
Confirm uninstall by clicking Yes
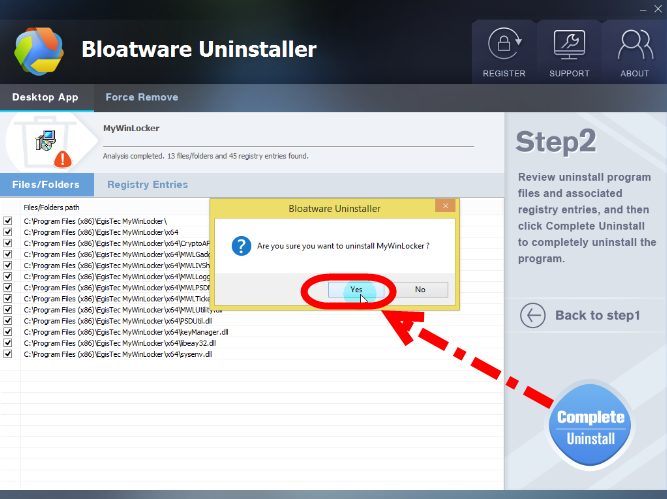[x=356, y=289]
